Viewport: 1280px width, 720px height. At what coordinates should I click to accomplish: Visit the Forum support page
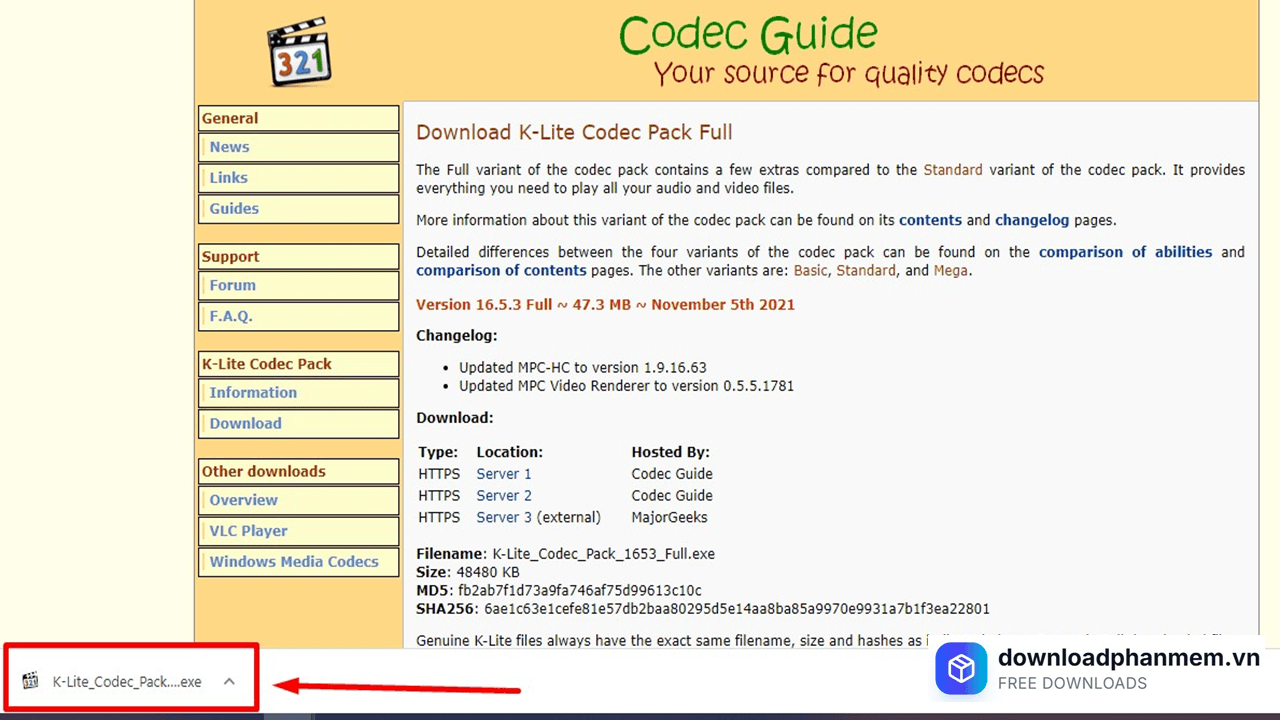click(232, 285)
